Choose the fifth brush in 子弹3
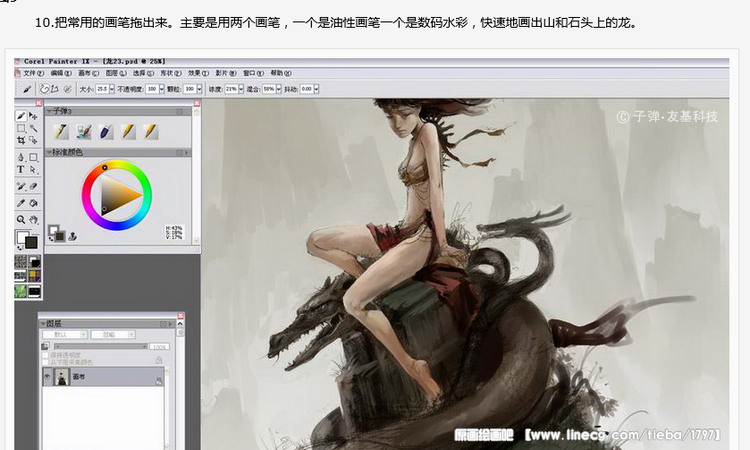750x450 pixels. click(x=150, y=132)
